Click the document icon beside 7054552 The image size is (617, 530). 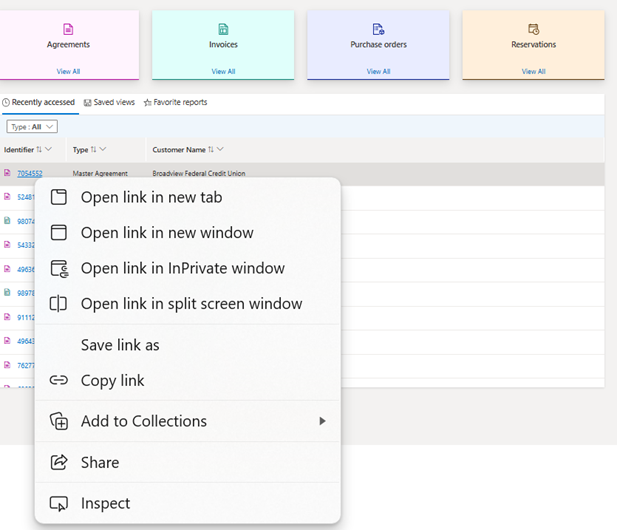[x=7, y=173]
